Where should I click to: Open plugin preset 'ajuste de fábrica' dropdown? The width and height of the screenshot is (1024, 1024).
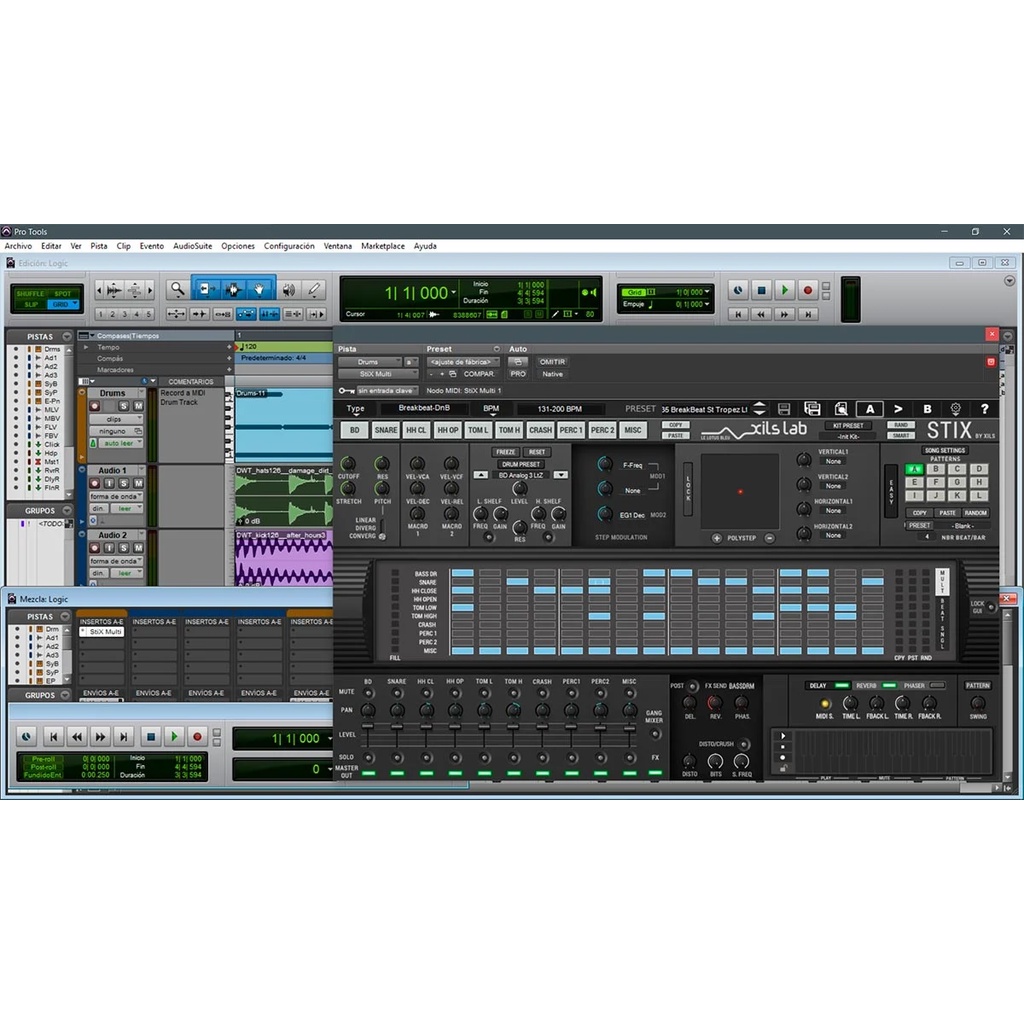click(463, 362)
